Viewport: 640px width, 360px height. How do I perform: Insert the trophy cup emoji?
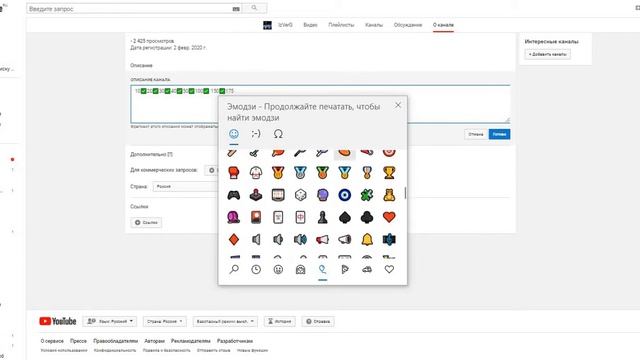pos(389,173)
